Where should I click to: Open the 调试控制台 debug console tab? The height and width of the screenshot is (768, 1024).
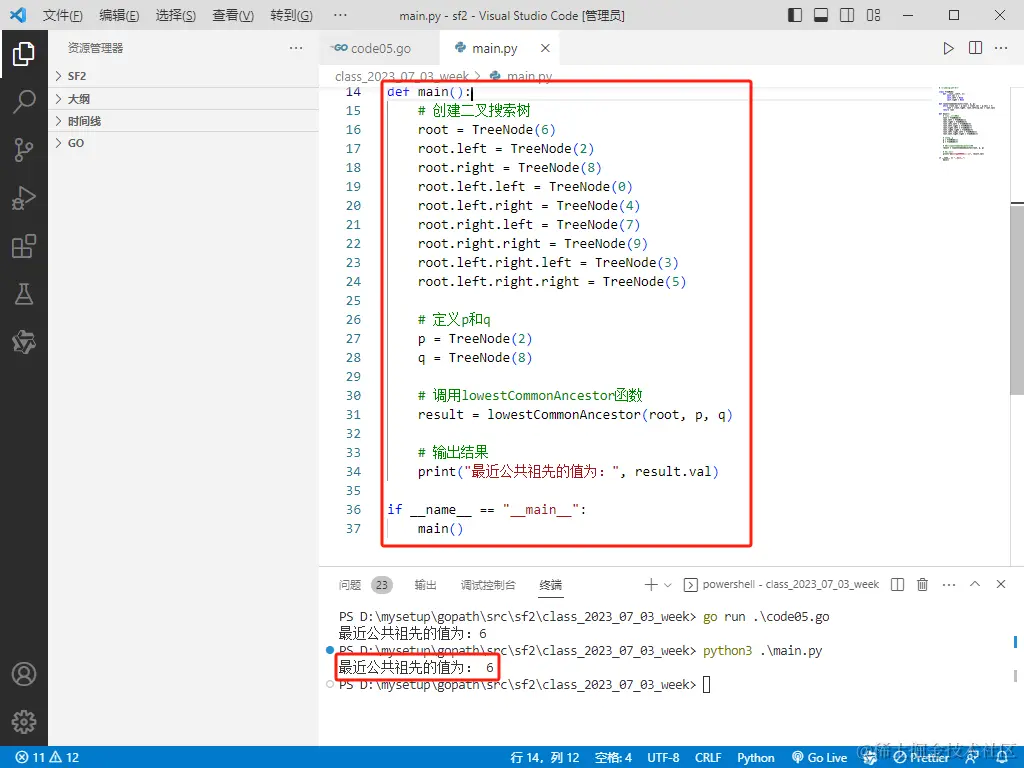tap(488, 585)
